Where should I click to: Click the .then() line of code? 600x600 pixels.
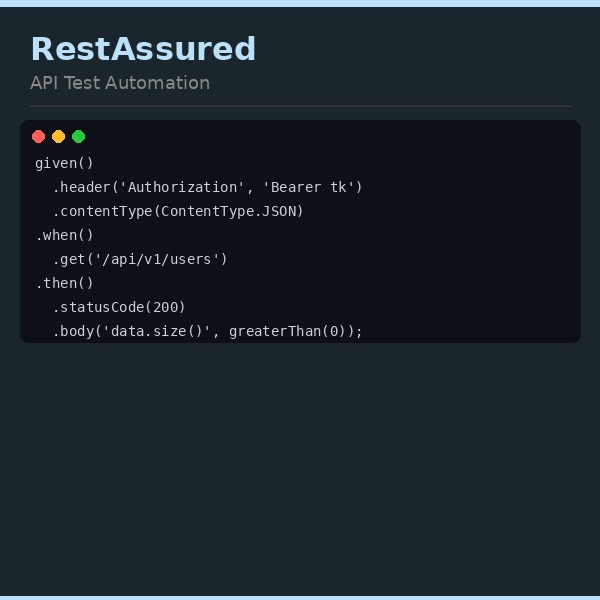64,283
